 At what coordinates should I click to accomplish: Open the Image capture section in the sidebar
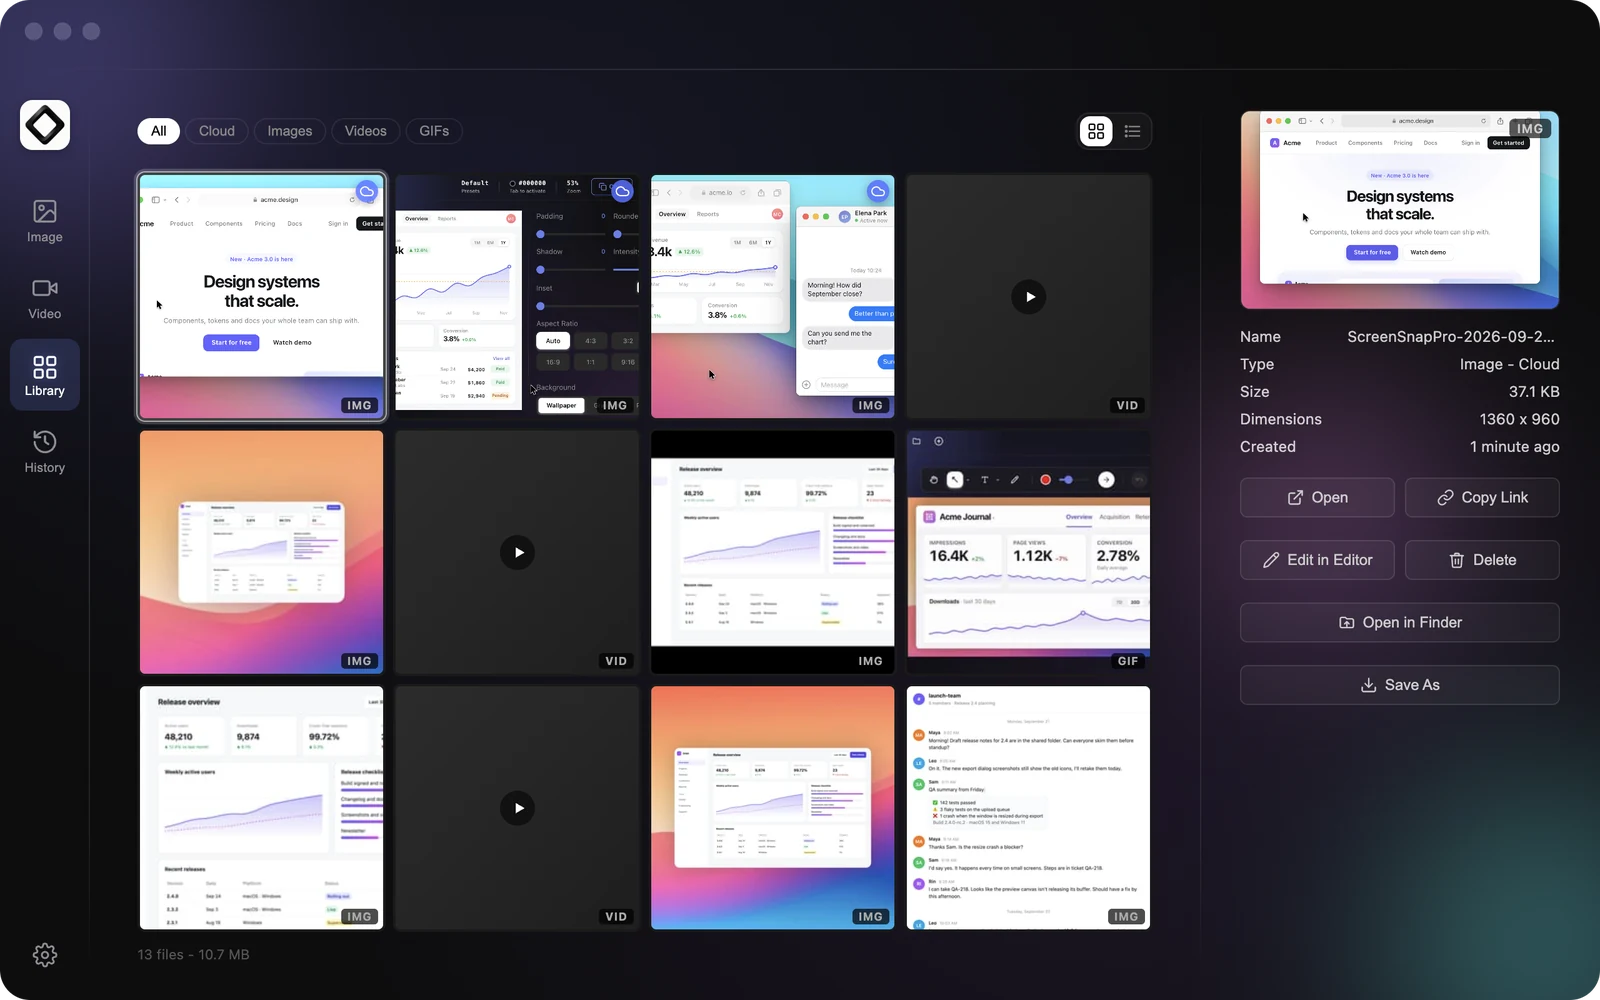tap(44, 222)
